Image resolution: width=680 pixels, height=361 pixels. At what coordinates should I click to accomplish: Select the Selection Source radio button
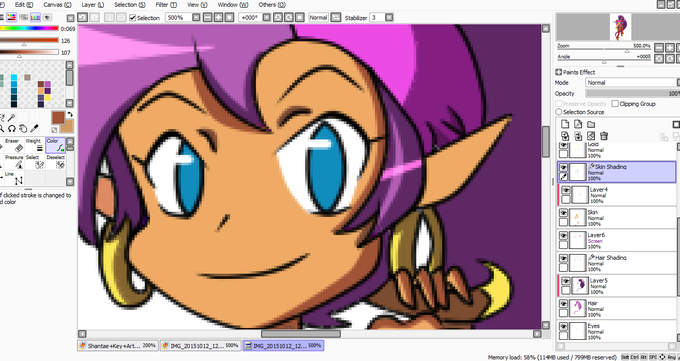click(559, 112)
